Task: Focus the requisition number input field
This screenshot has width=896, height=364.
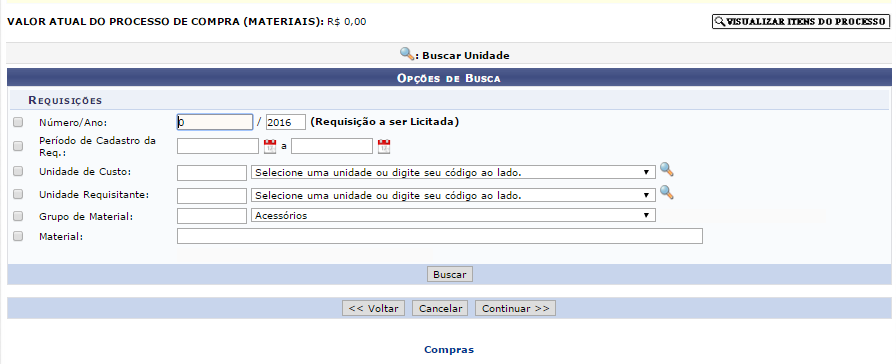Action: pyautogui.click(x=215, y=122)
